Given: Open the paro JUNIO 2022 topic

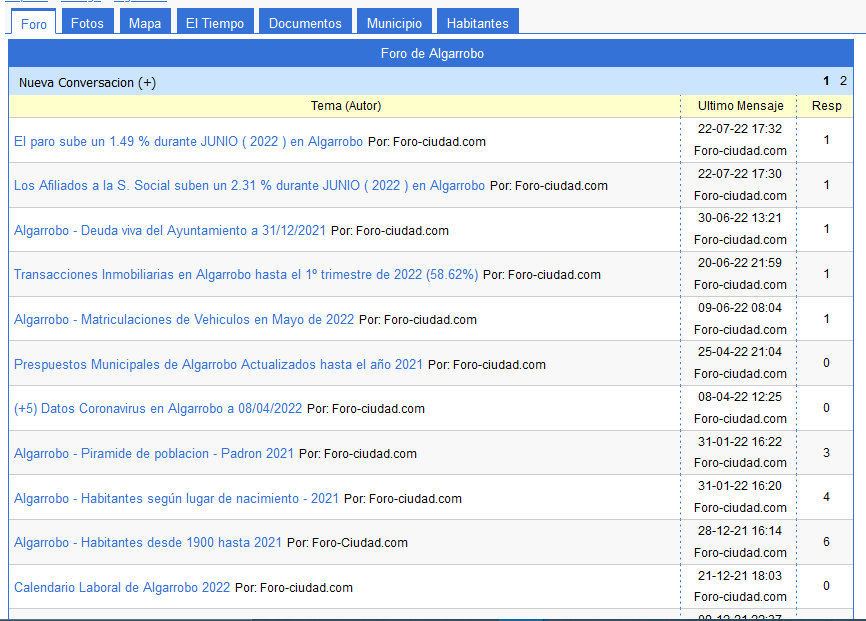Looking at the screenshot, I should [188, 142].
